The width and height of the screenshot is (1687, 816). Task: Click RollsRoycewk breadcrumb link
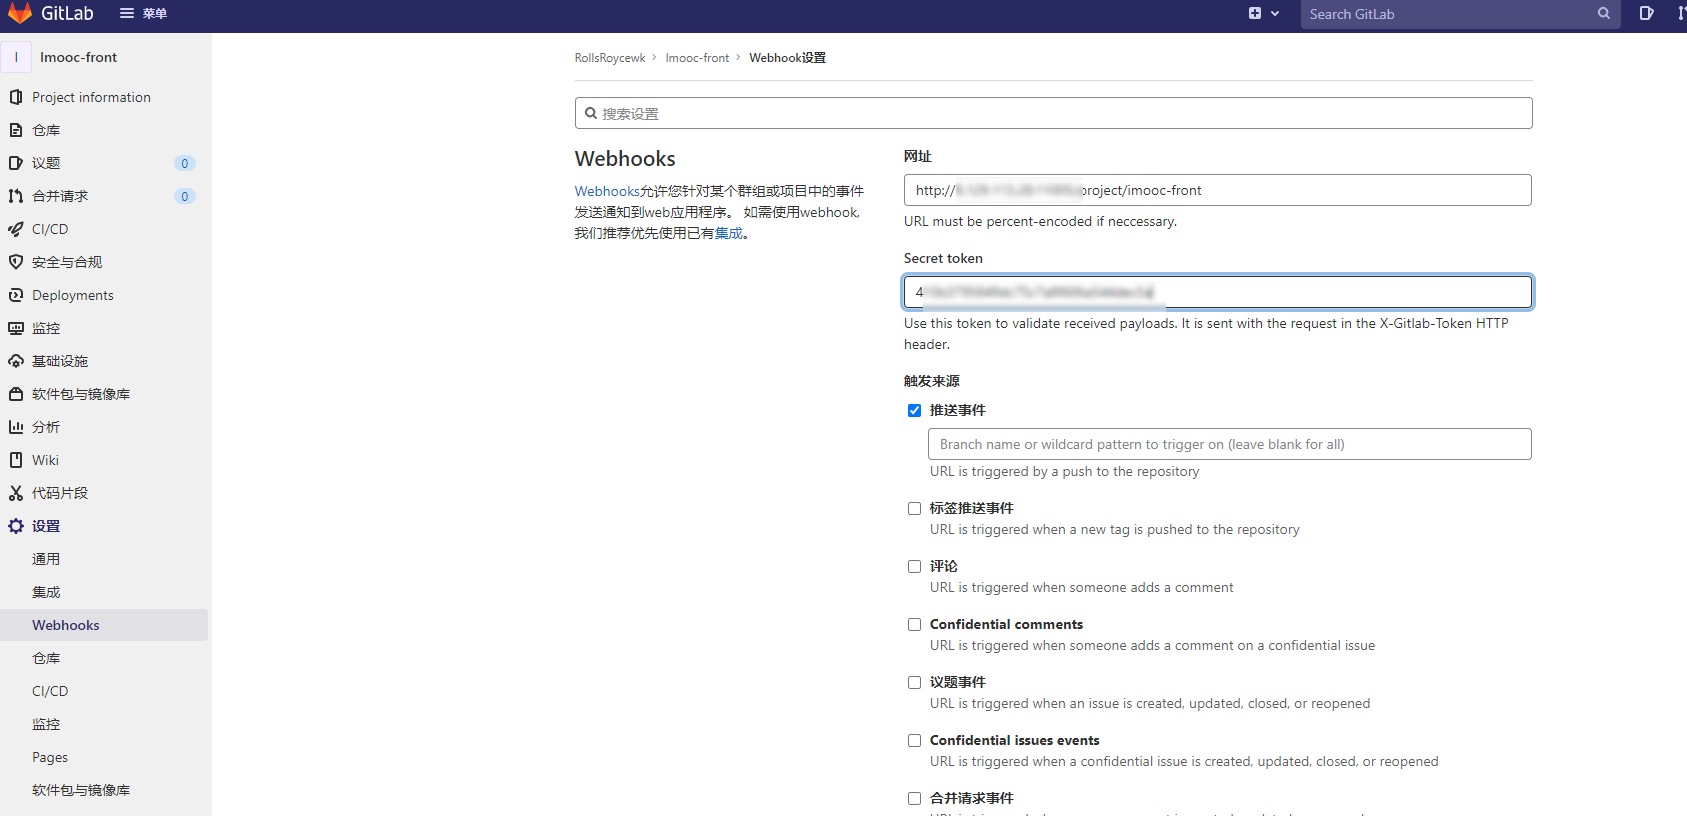[x=610, y=58]
